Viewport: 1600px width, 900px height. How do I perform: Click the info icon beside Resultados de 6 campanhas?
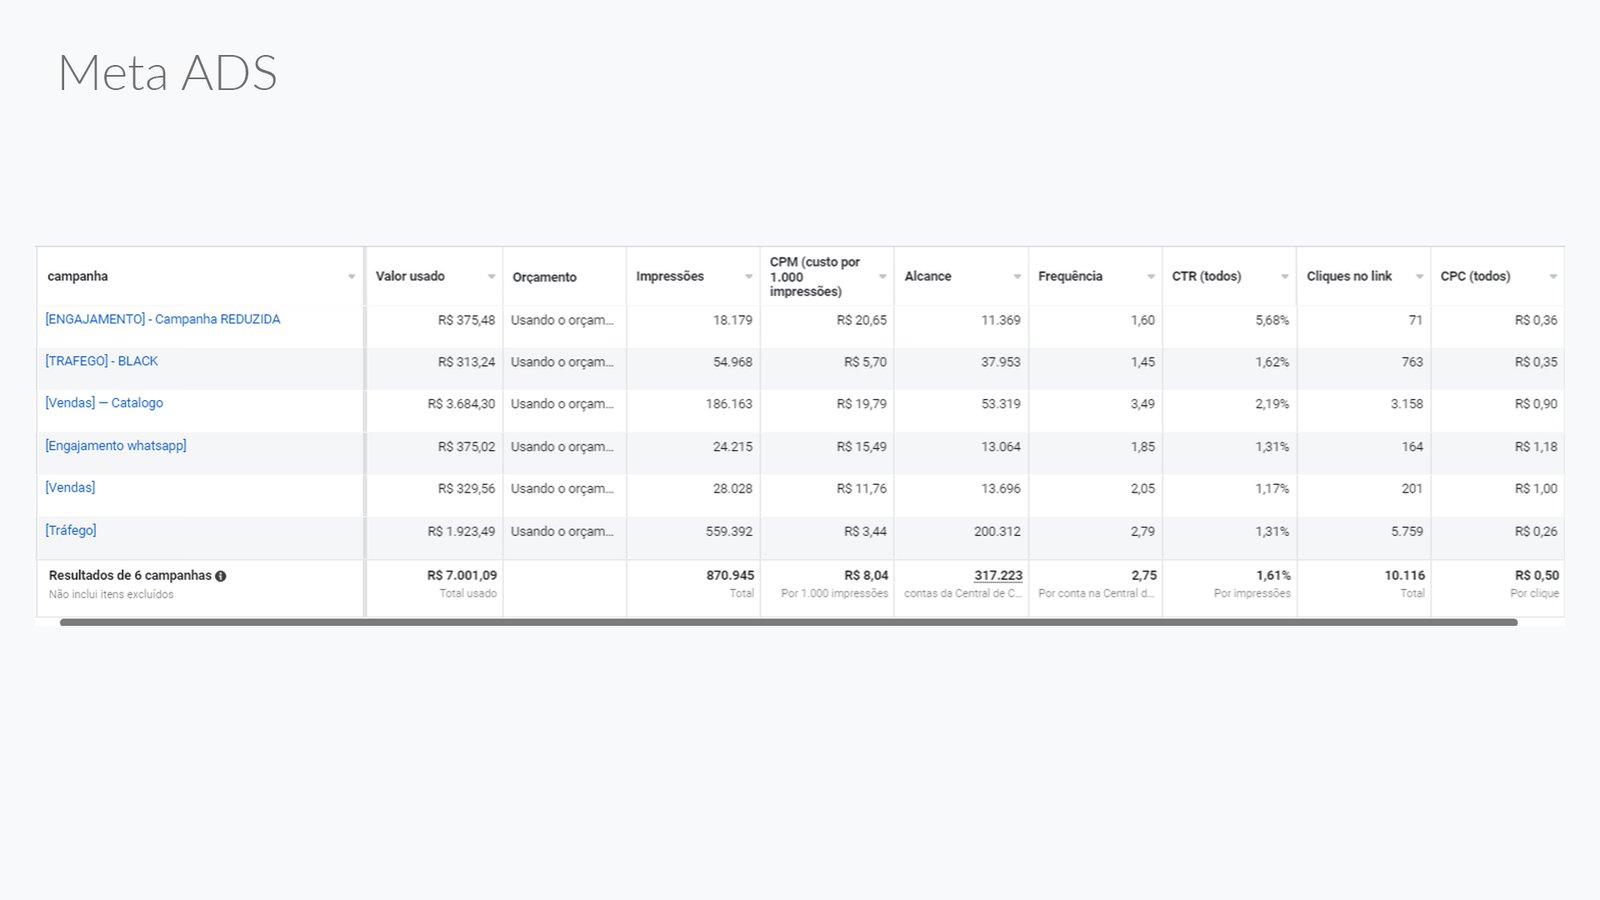click(x=221, y=576)
